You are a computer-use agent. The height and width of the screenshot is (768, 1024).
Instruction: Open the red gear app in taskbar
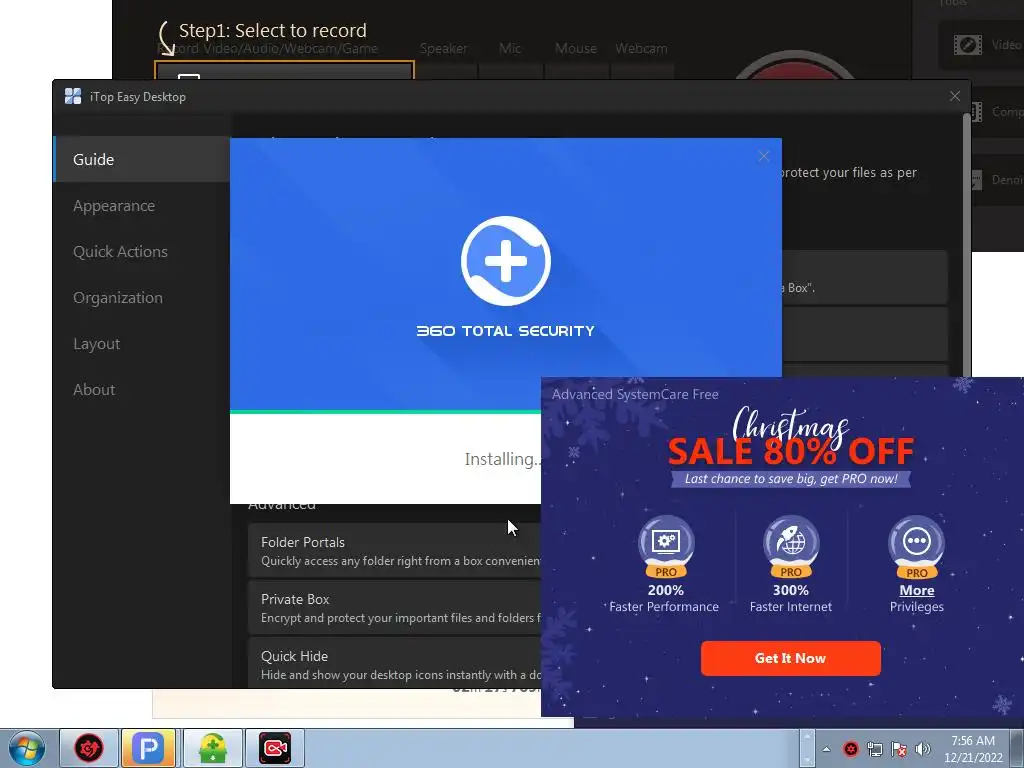(89, 748)
